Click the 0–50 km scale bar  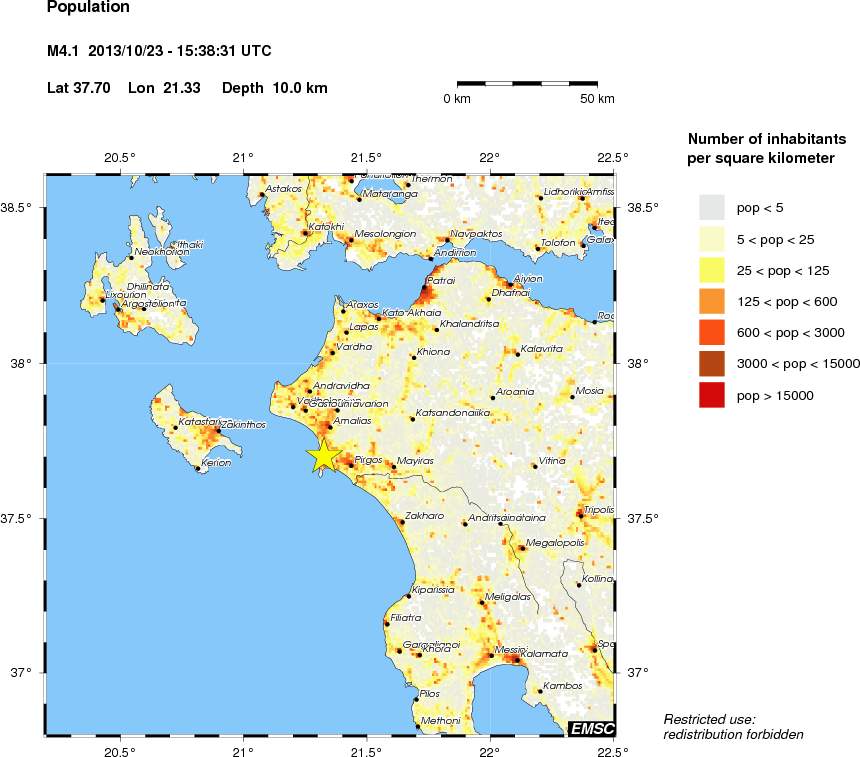[527, 85]
